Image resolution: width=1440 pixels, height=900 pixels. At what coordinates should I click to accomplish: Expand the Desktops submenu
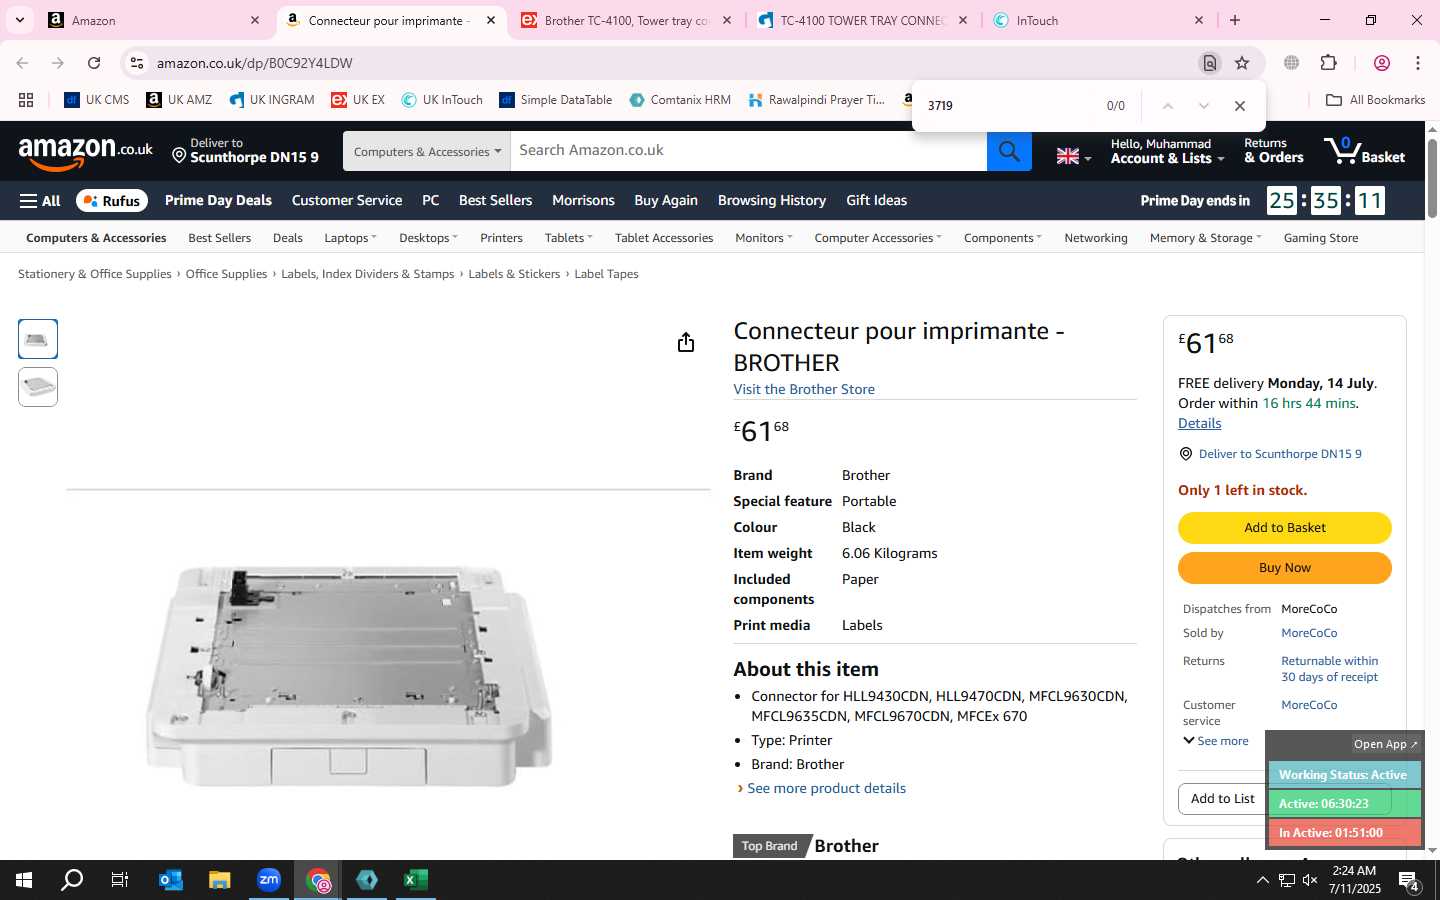click(x=428, y=238)
